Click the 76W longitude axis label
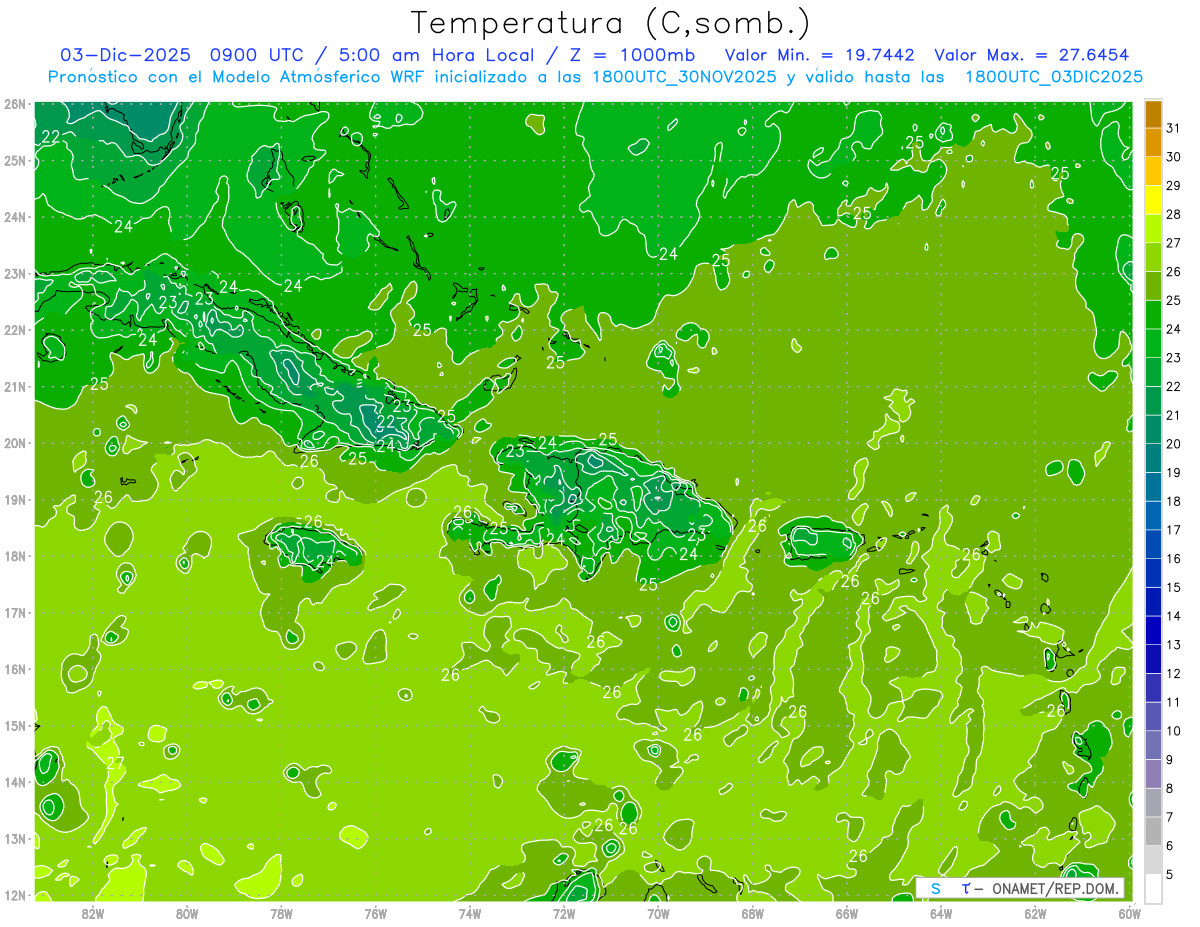 click(x=375, y=913)
